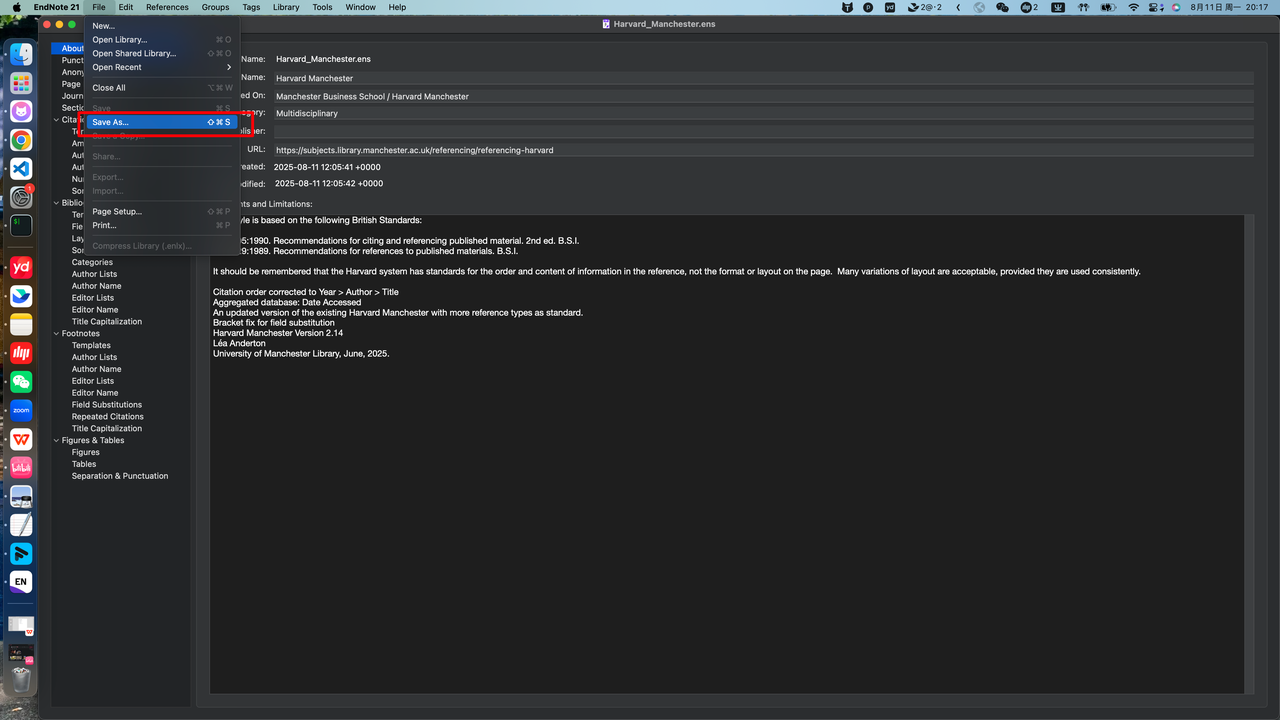Select Categories under Bibliography
1280x720 pixels.
coord(92,262)
